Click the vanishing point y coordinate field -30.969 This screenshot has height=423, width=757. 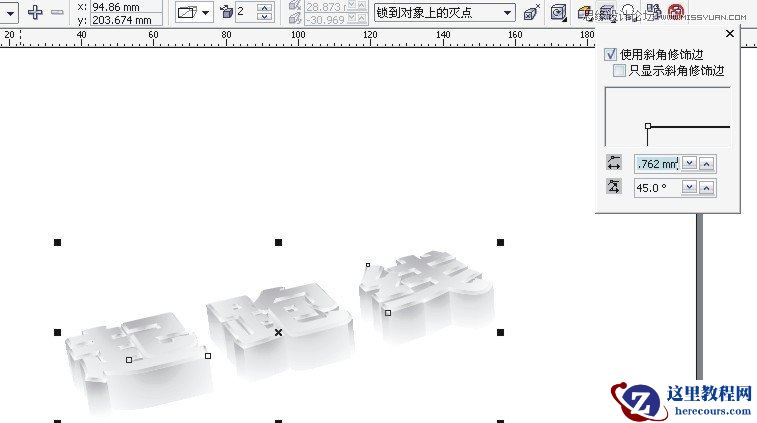pos(326,19)
